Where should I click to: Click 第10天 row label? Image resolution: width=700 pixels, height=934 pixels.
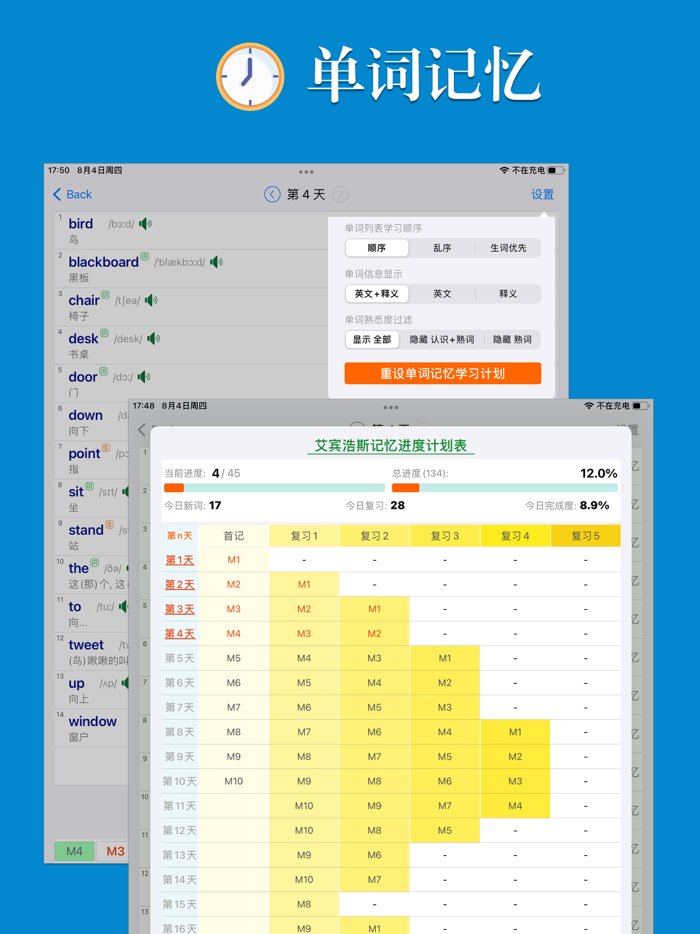179,781
